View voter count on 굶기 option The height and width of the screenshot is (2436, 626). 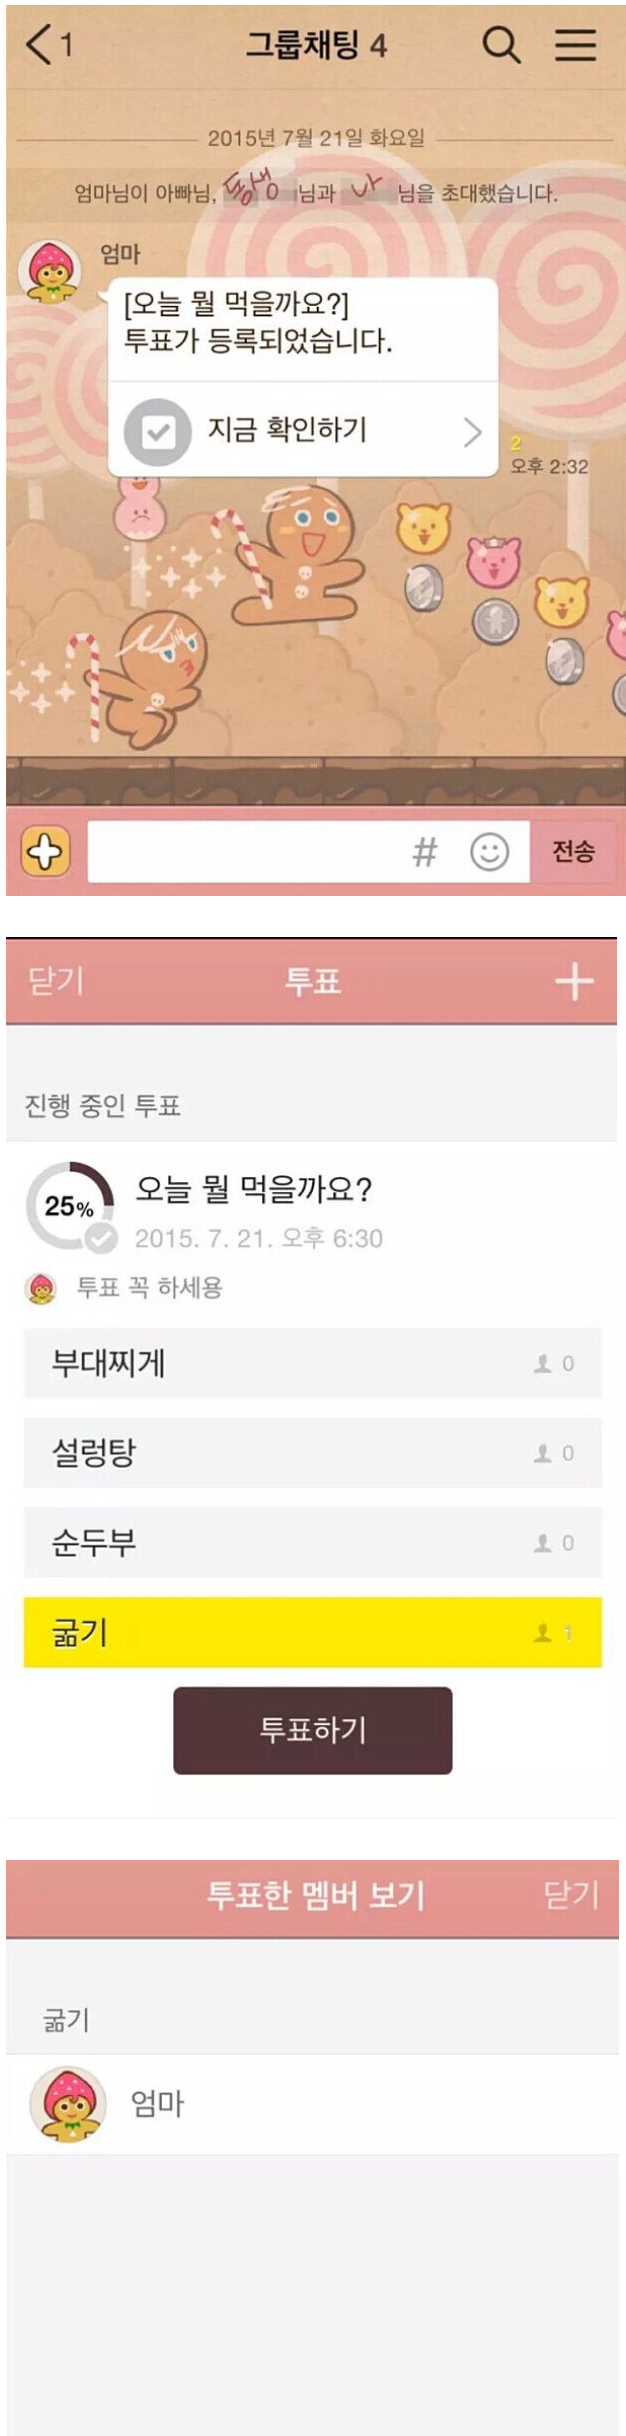(554, 1633)
